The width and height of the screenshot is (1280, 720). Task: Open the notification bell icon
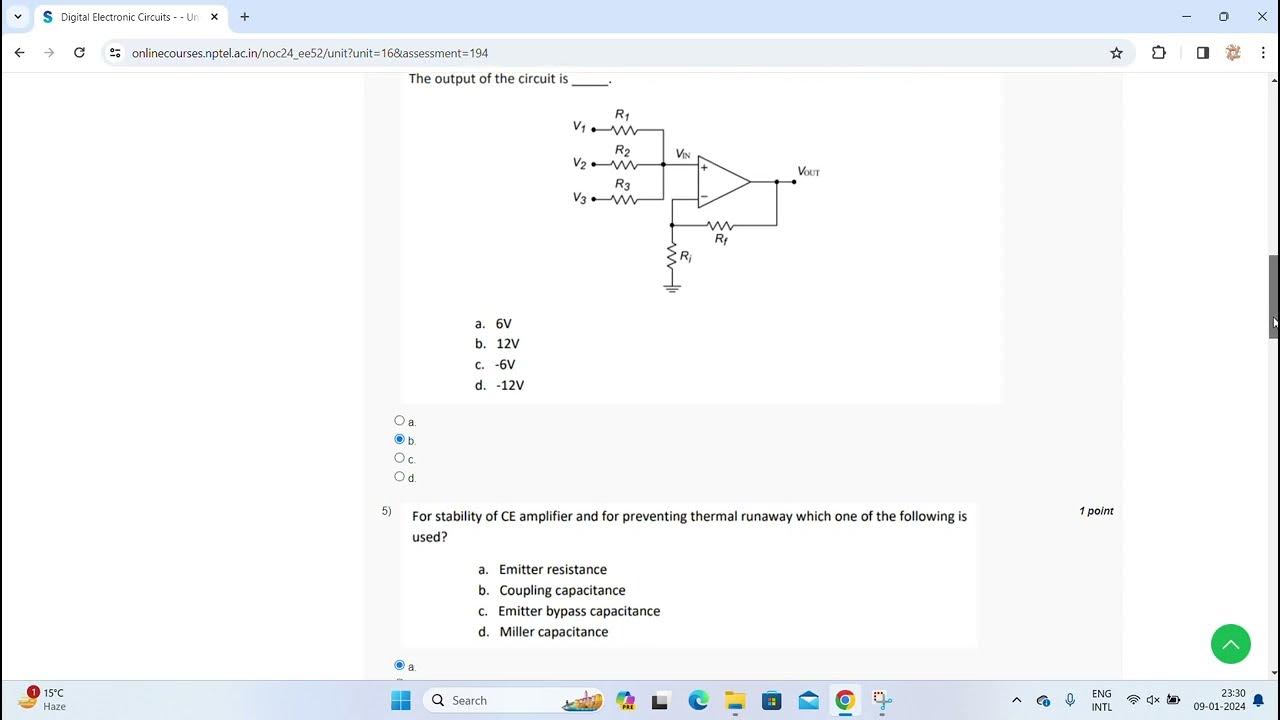click(x=1259, y=700)
